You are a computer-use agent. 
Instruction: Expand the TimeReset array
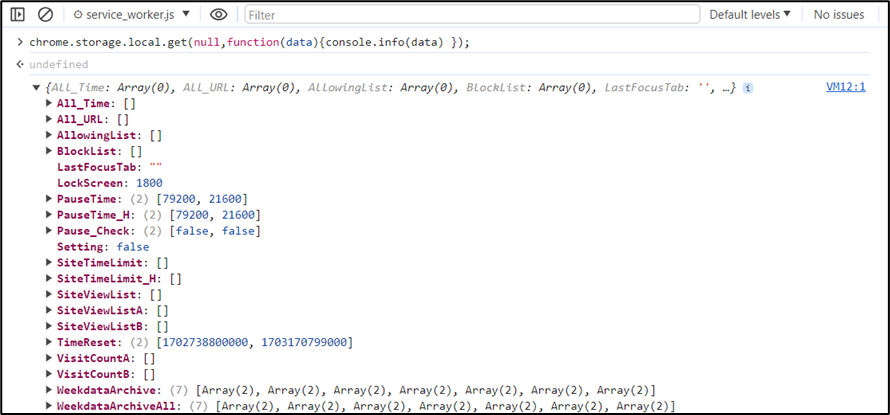click(x=49, y=342)
